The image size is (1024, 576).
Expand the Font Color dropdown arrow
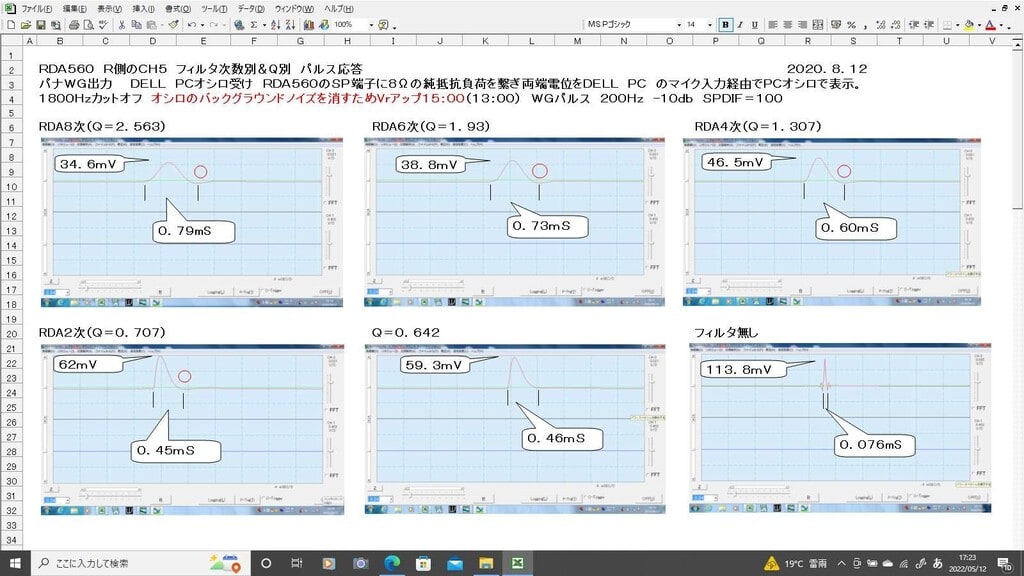point(1001,25)
